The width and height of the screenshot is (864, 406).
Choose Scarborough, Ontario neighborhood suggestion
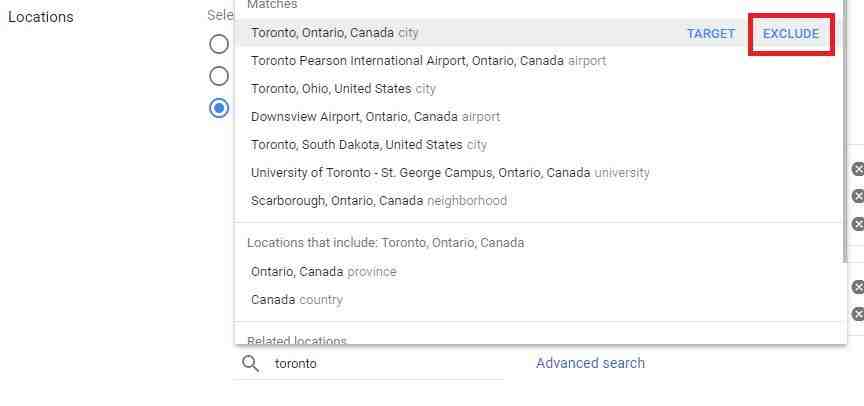[378, 200]
